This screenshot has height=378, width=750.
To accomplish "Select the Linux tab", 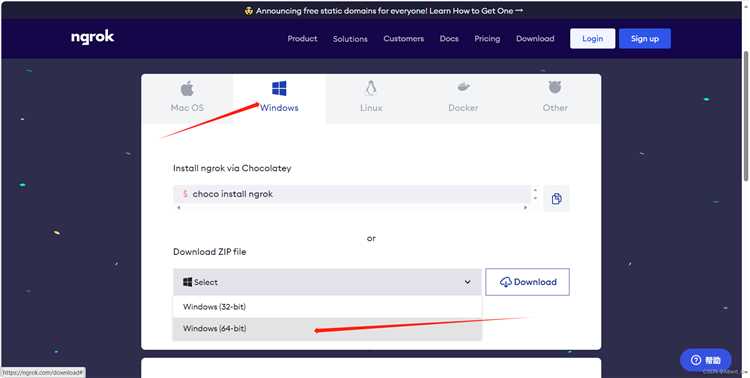I will coord(371,99).
